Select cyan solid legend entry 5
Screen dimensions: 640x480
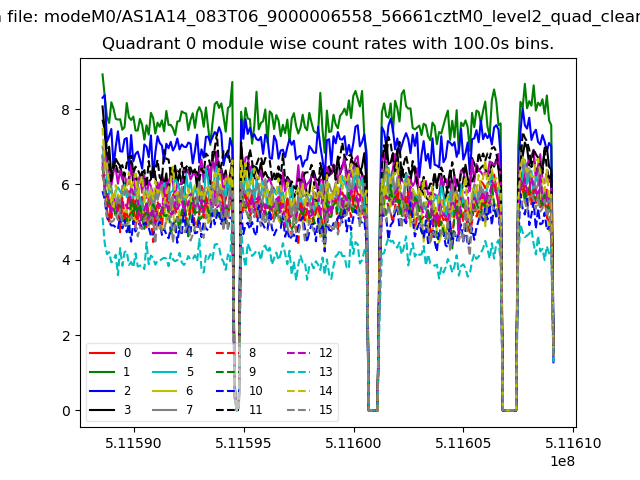coord(173,372)
